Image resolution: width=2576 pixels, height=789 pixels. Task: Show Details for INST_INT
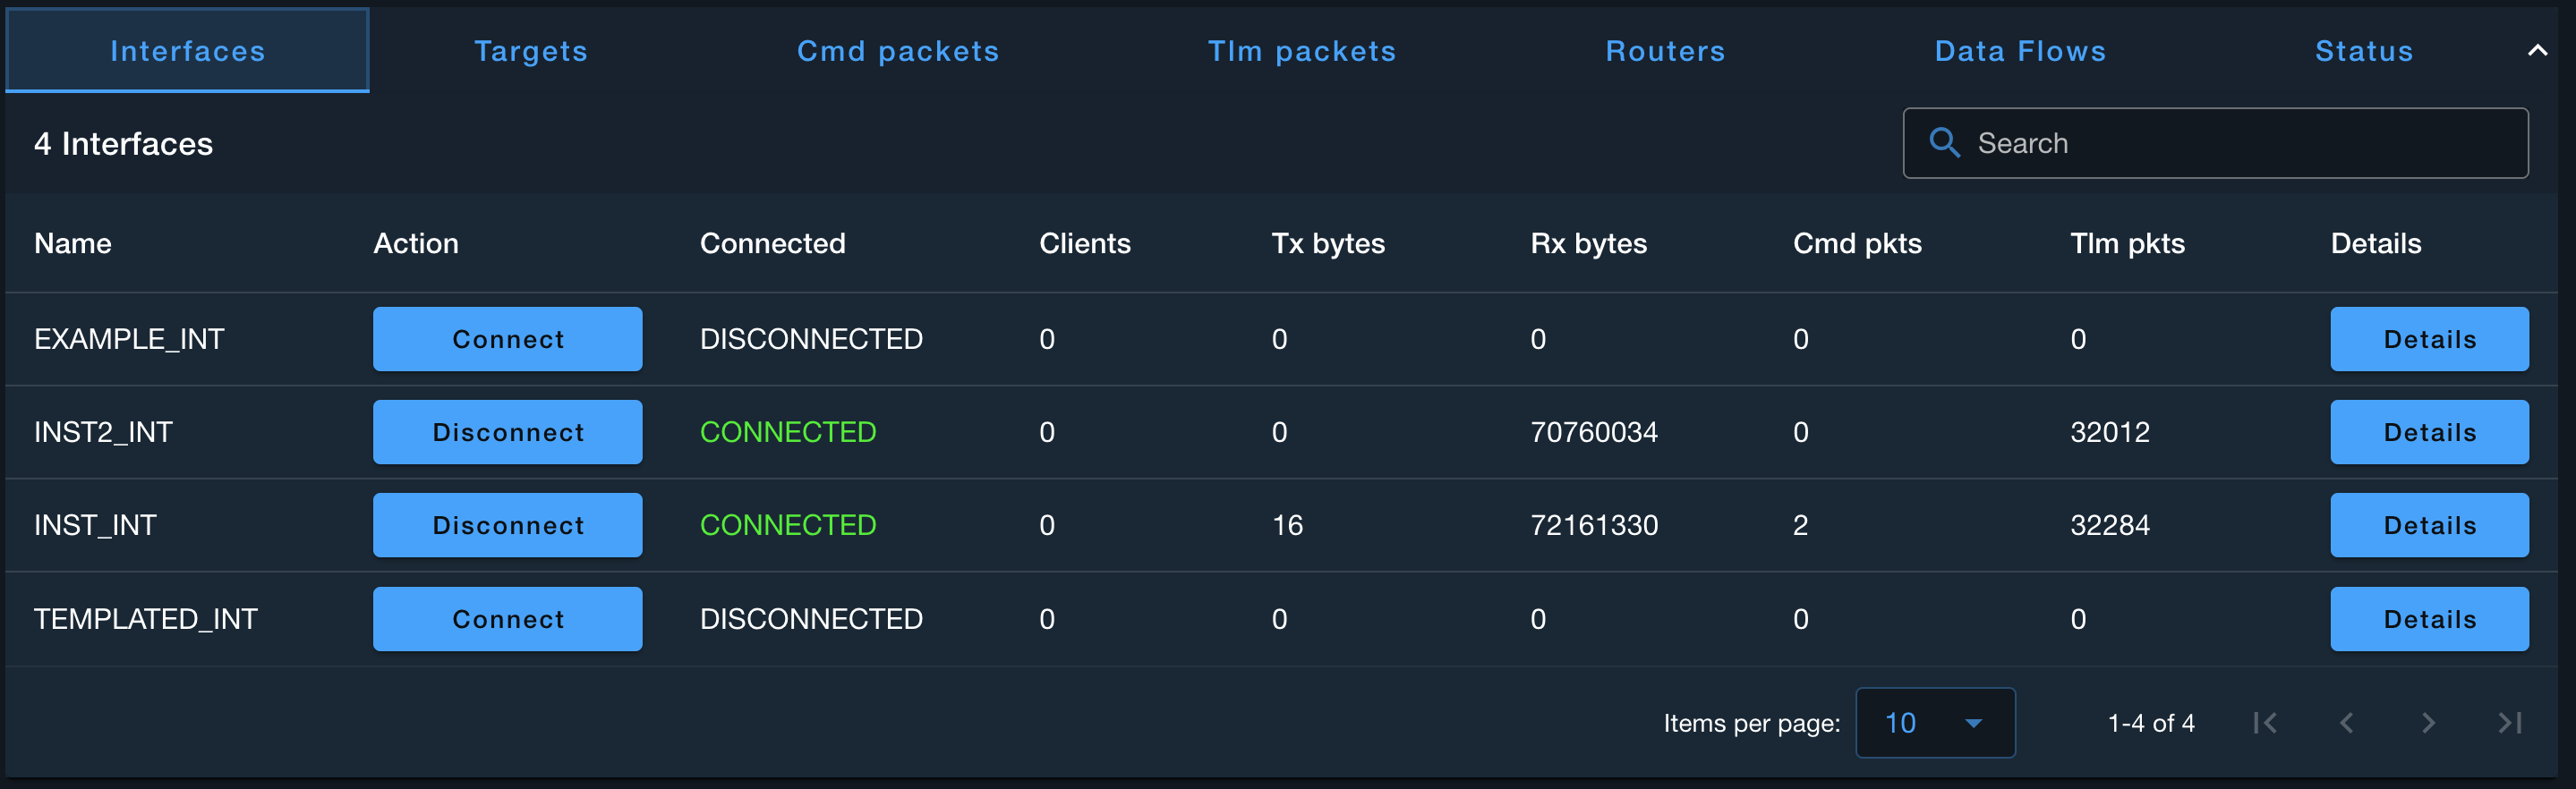(x=2429, y=525)
